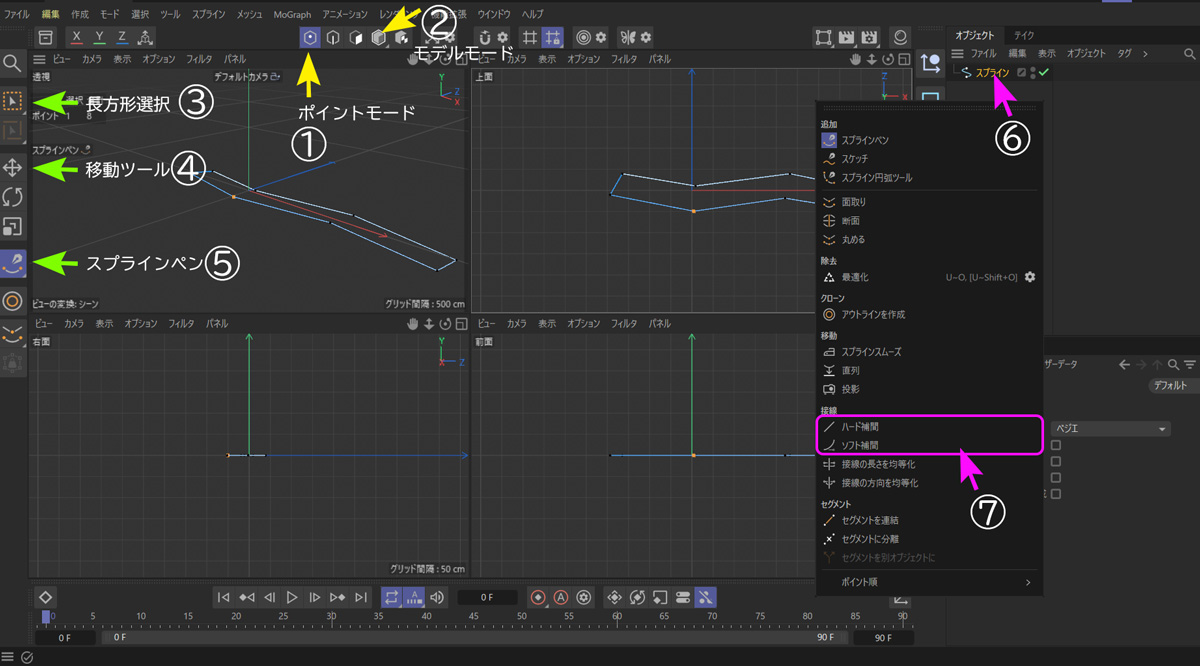Open the ベジエ spline type dropdown
Viewport: 1200px width, 666px height.
(x=1112, y=429)
